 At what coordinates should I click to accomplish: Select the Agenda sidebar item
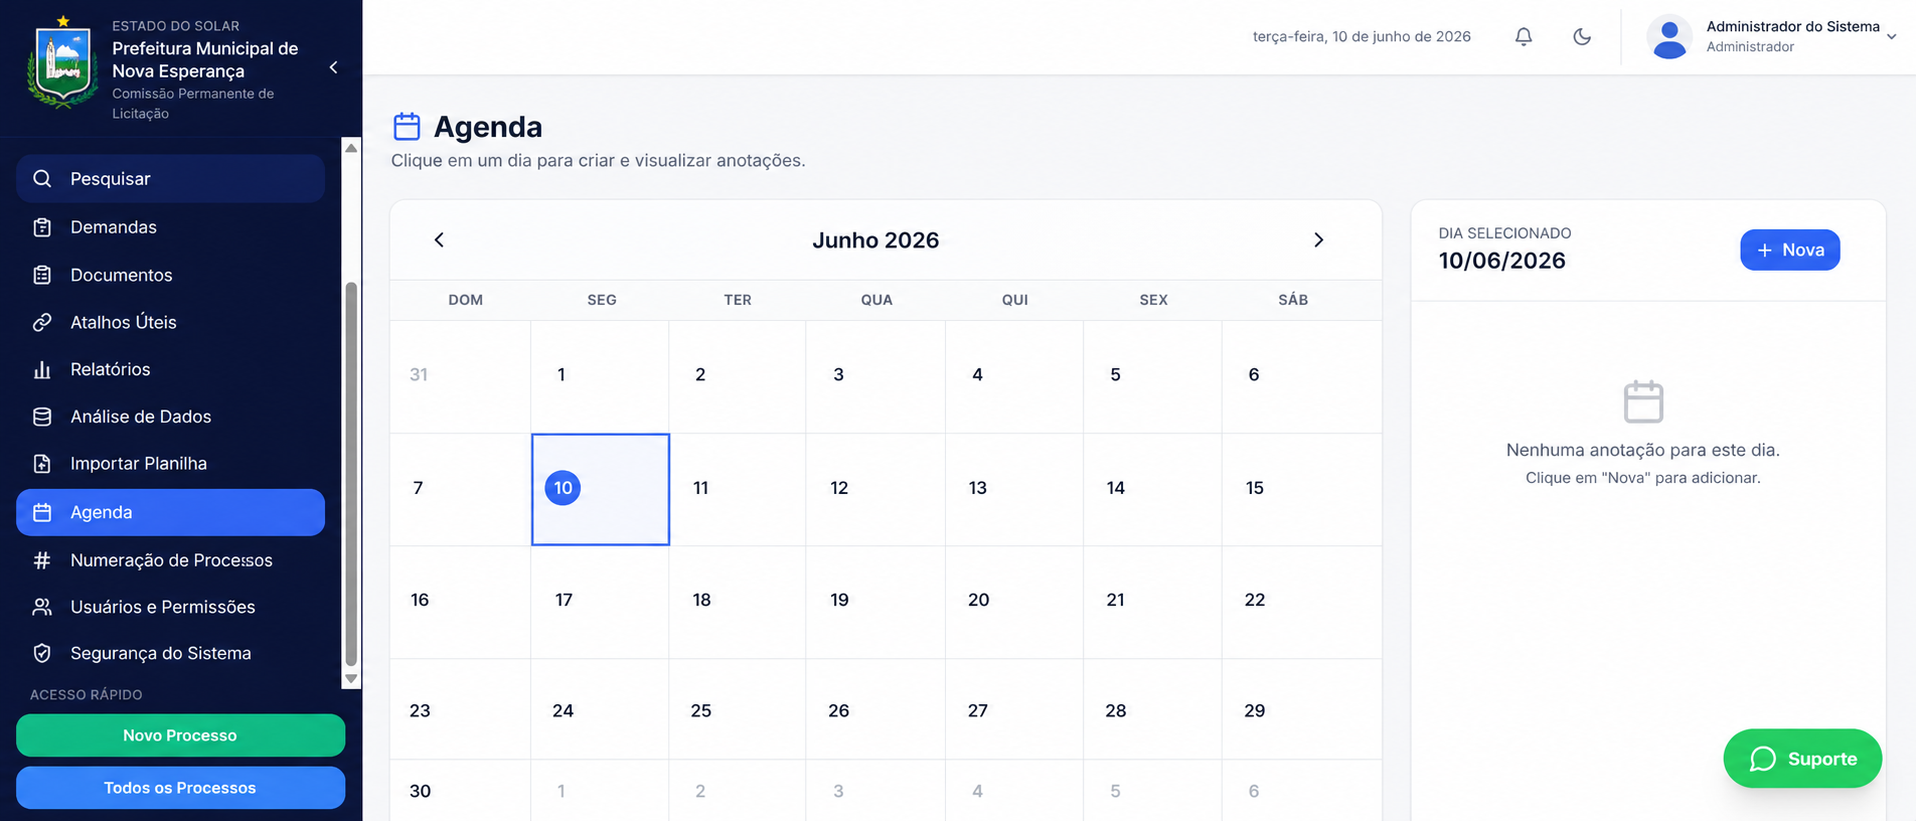pos(170,512)
